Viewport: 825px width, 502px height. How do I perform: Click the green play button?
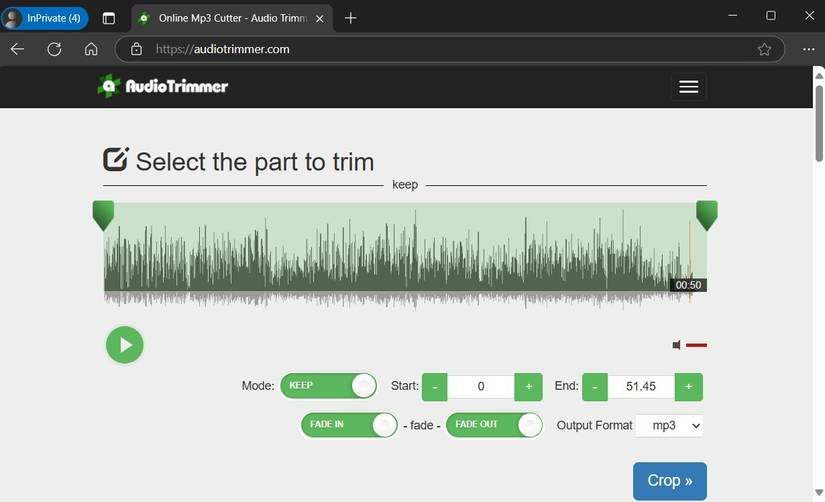pos(125,345)
